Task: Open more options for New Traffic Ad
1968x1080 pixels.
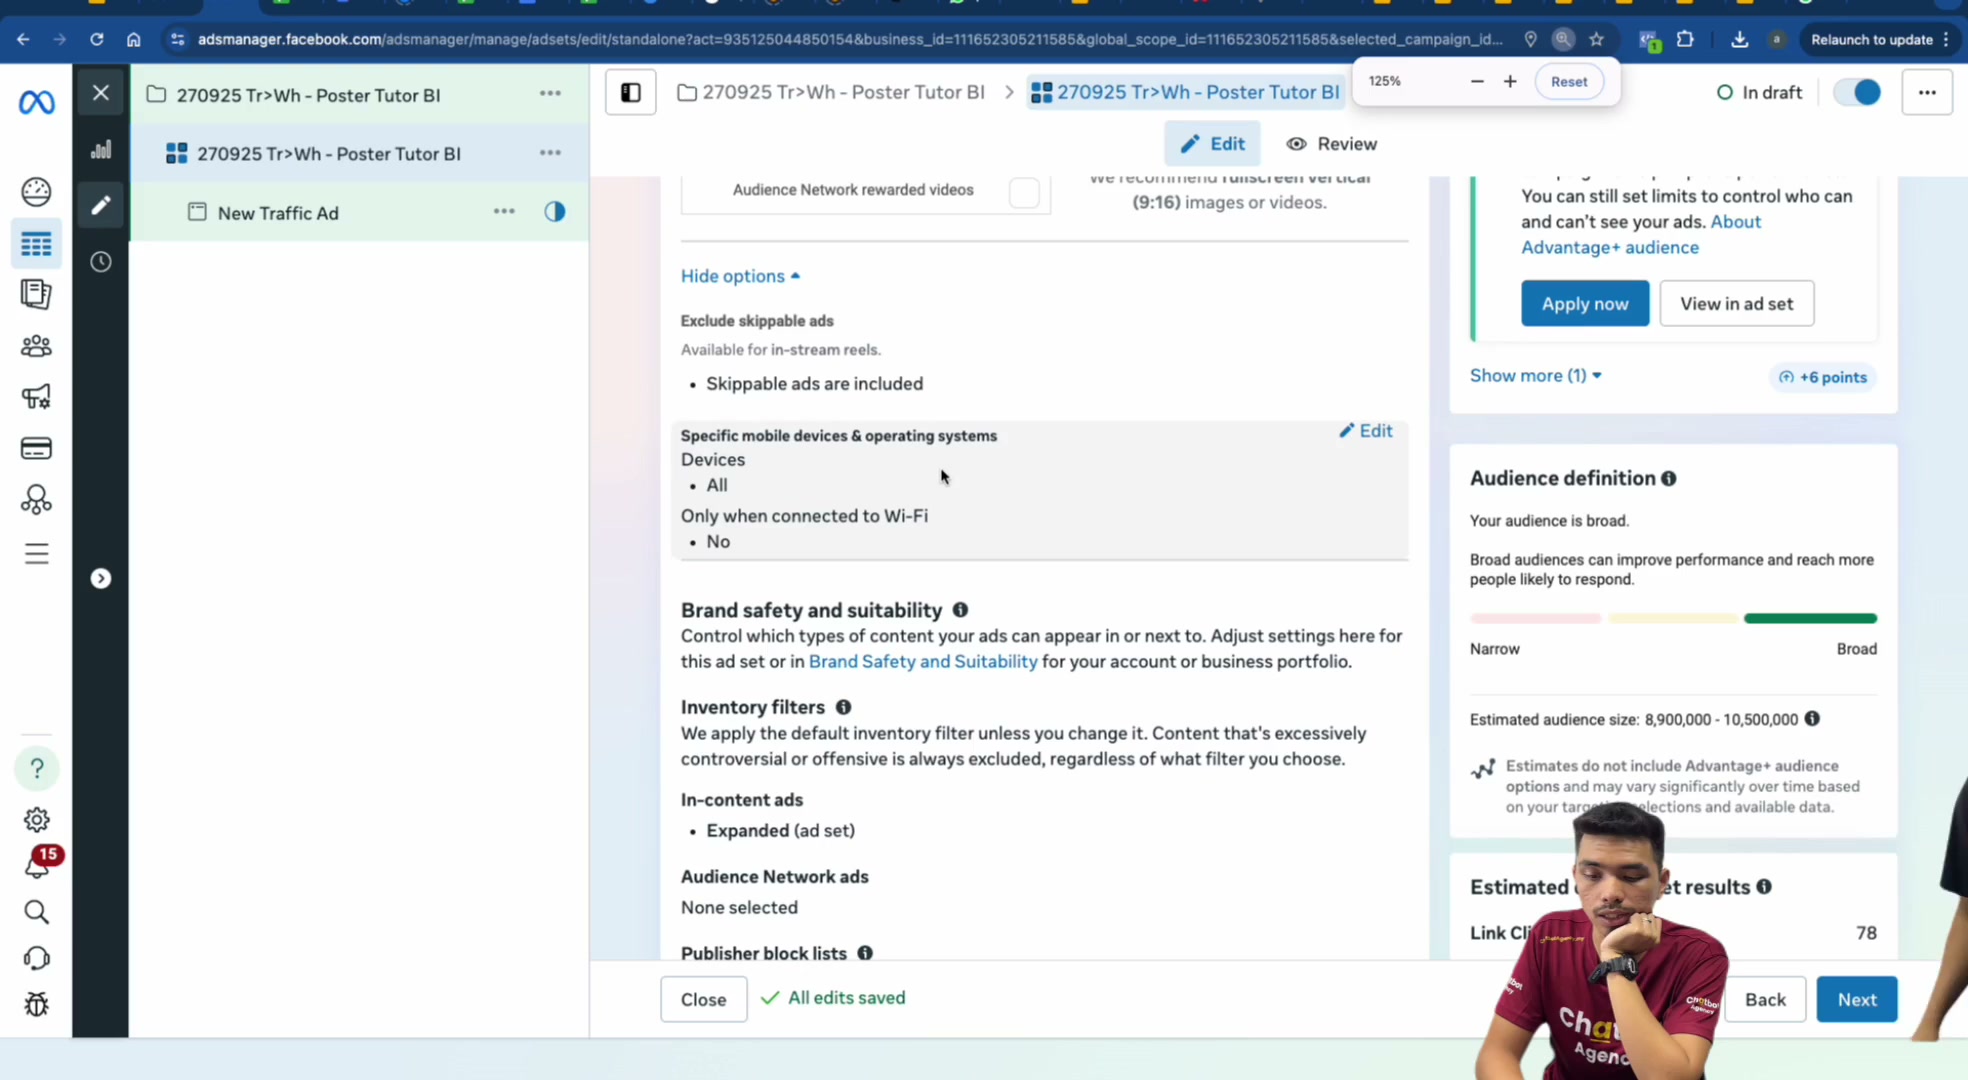Action: point(504,212)
